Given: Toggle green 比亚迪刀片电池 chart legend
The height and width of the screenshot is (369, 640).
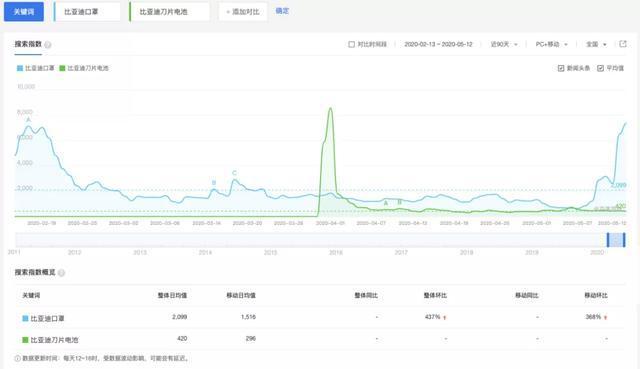Looking at the screenshot, I should click(84, 68).
